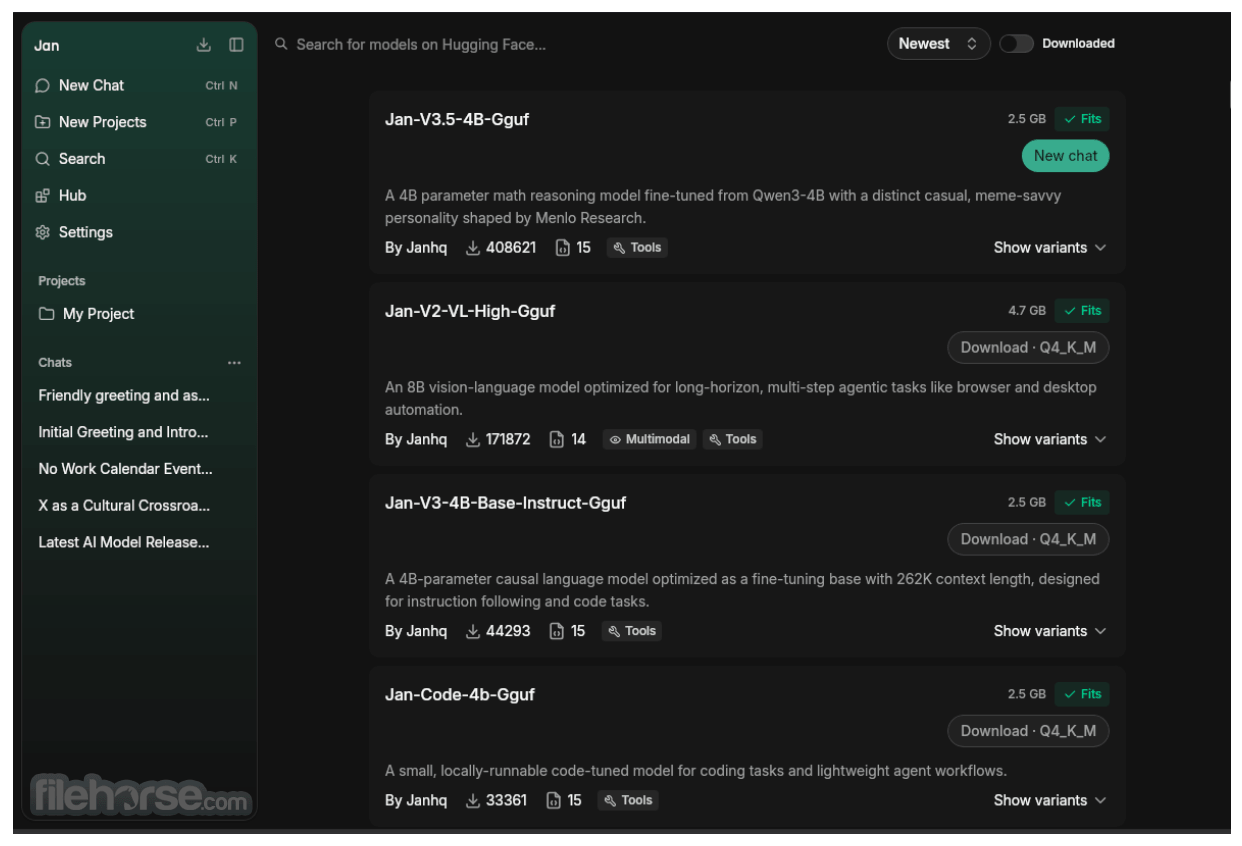Click the file count icon beside 14

coord(557,440)
